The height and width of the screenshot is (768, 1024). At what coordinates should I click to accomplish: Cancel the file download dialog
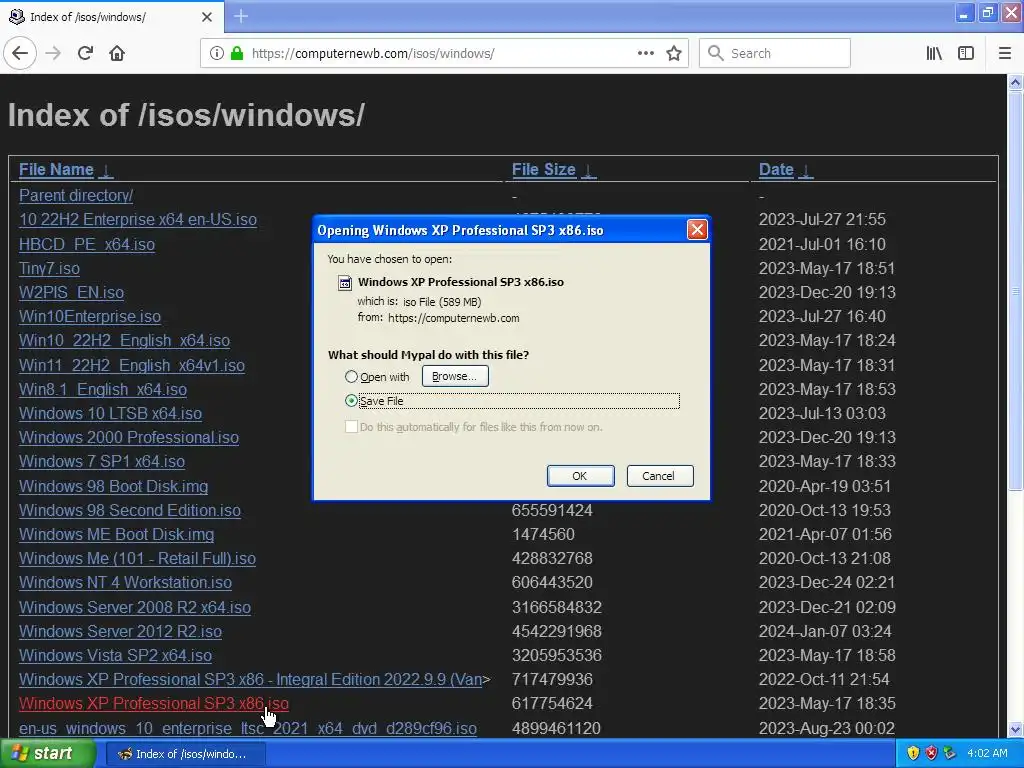pyautogui.click(x=660, y=476)
